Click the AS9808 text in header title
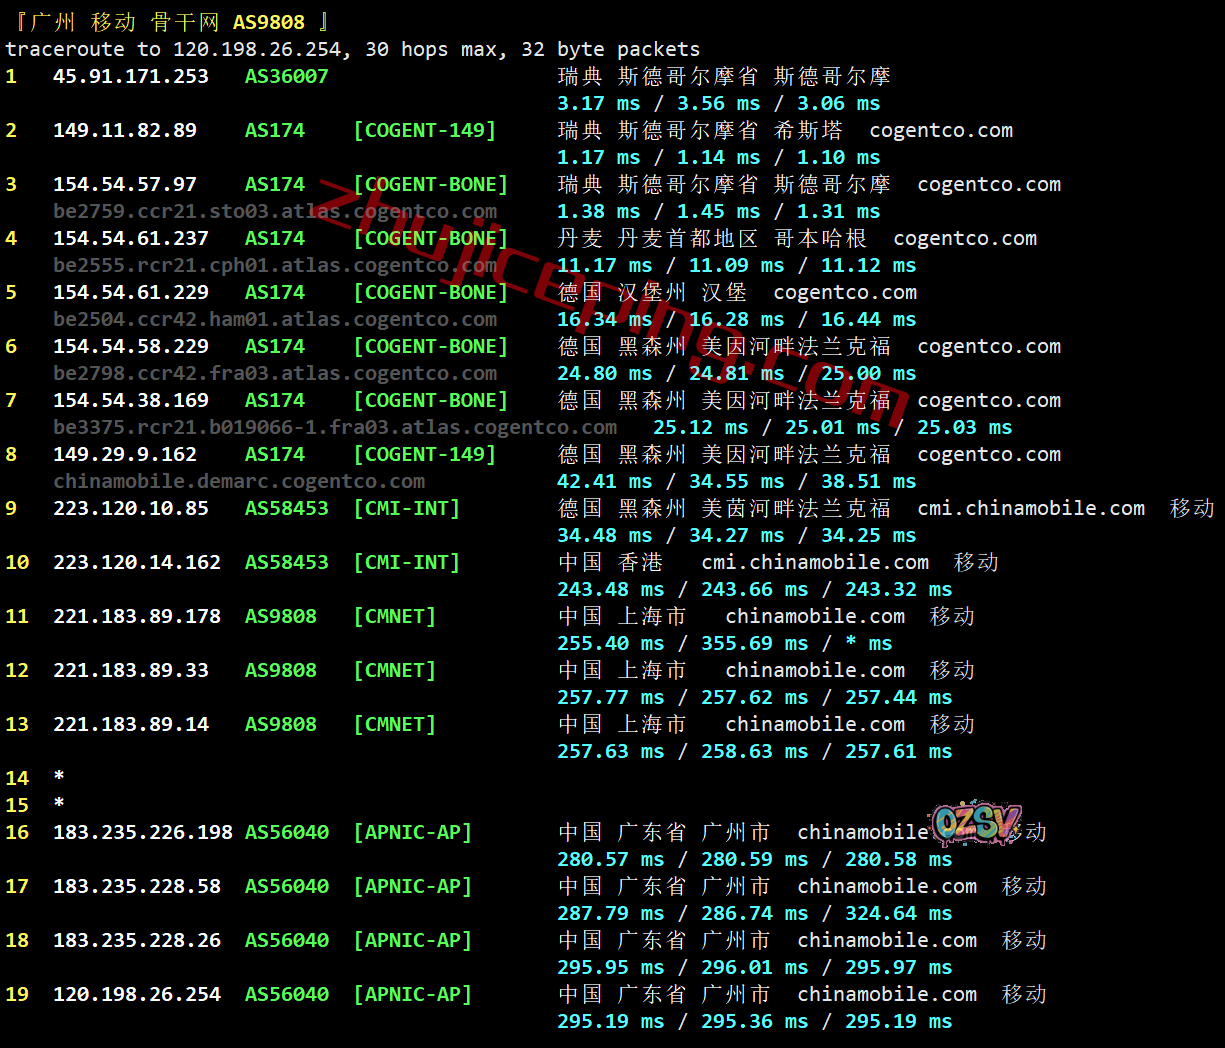Image resolution: width=1225 pixels, height=1048 pixels. pos(268,22)
